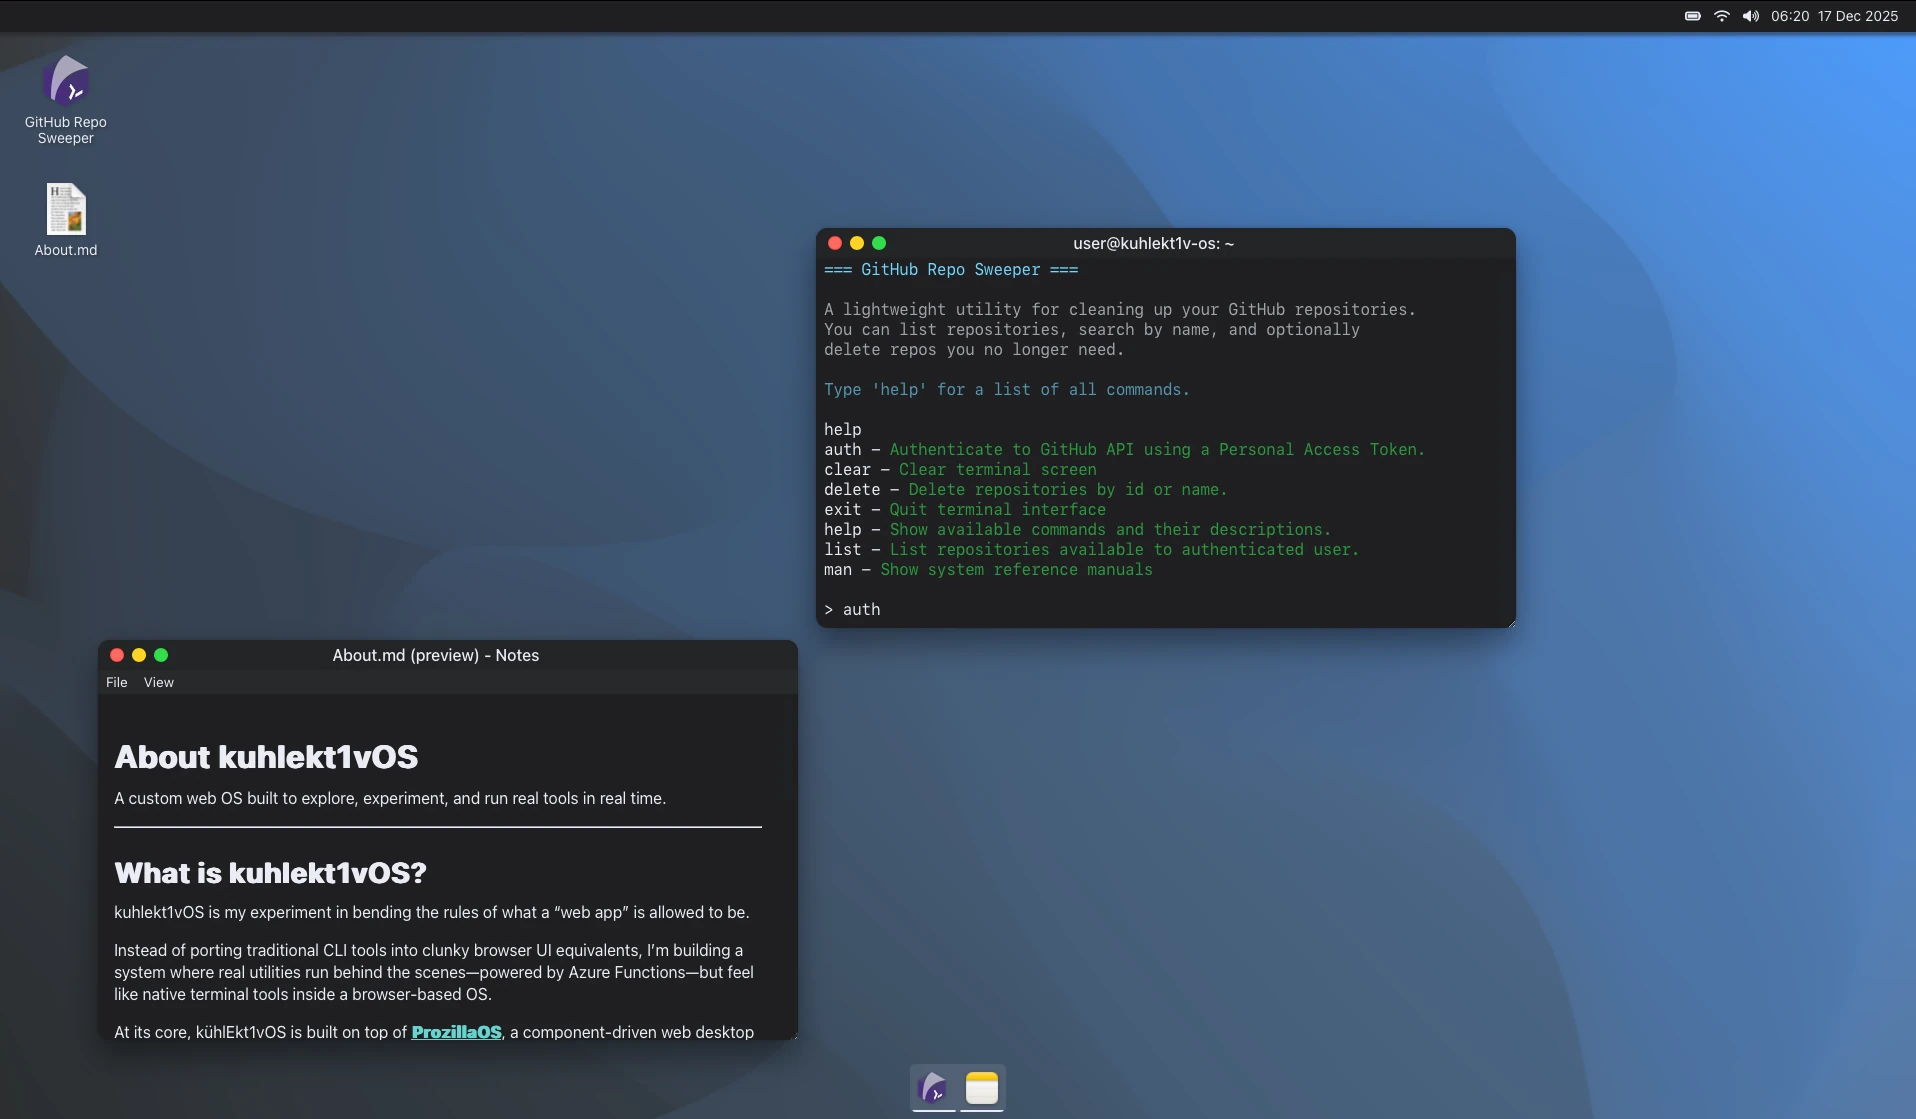Screen dimensions: 1916x1119
Task: Click the GitHub Repo Sweeper dock icon
Action: [x=933, y=1087]
